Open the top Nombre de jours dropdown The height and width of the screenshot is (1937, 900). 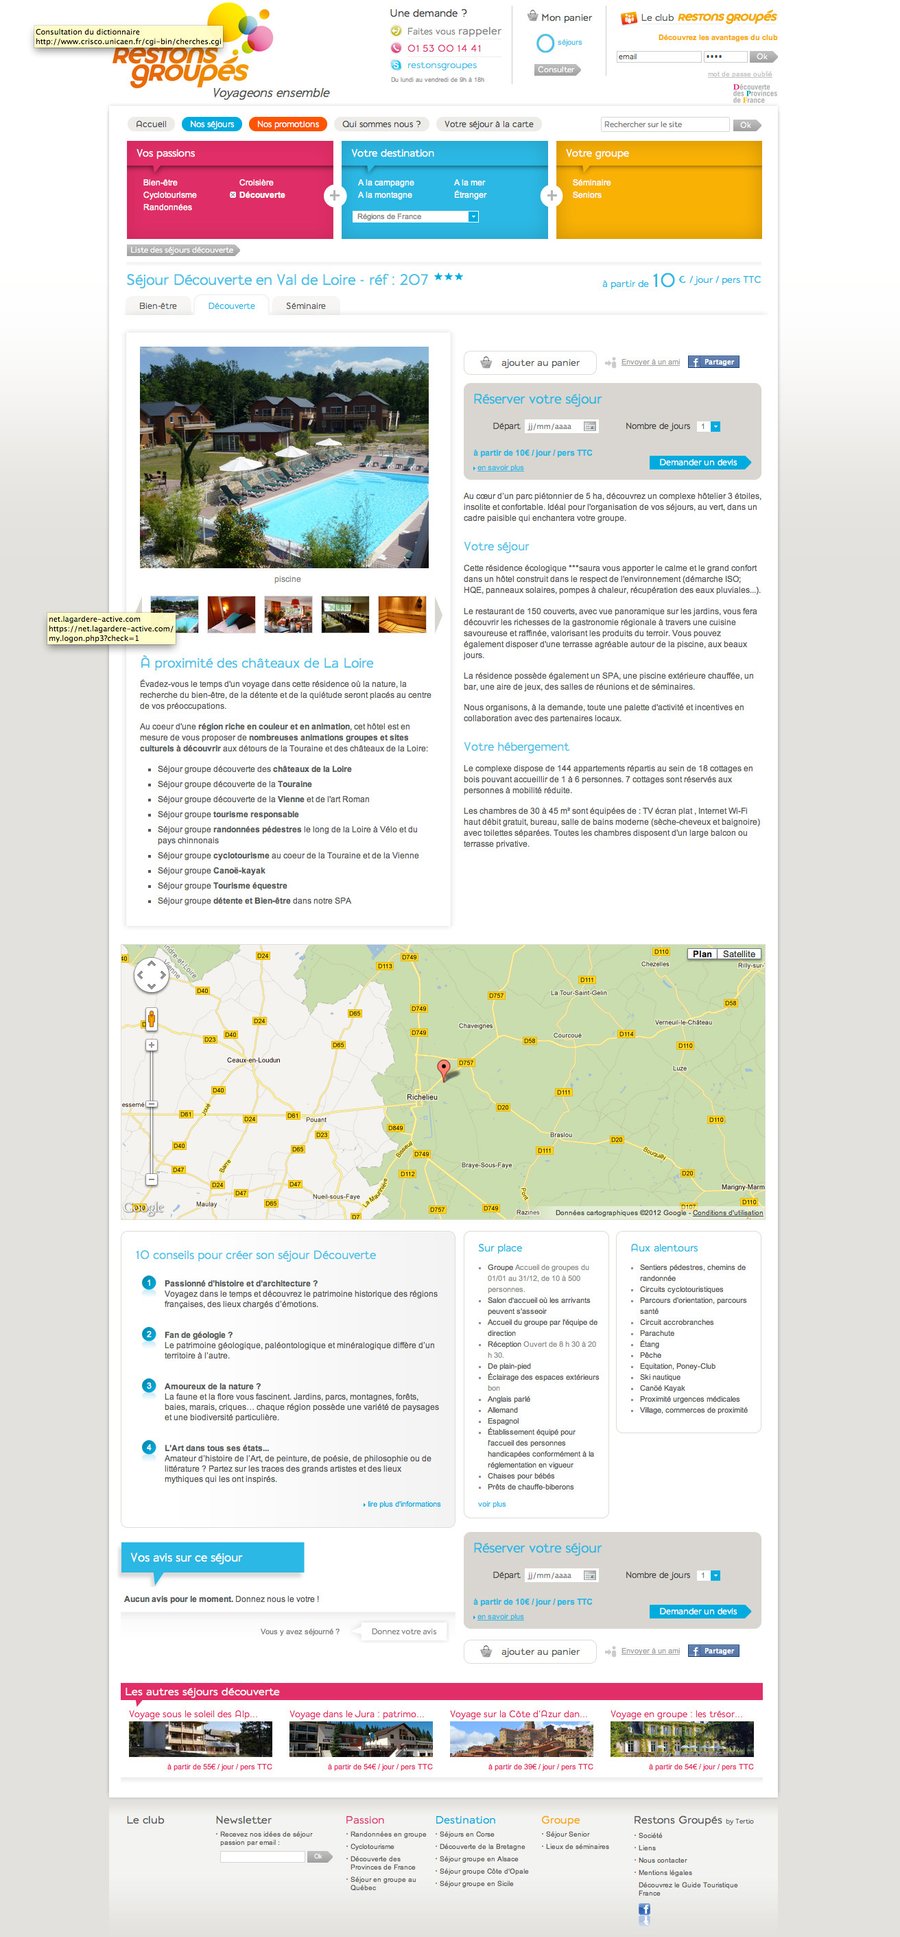(715, 427)
